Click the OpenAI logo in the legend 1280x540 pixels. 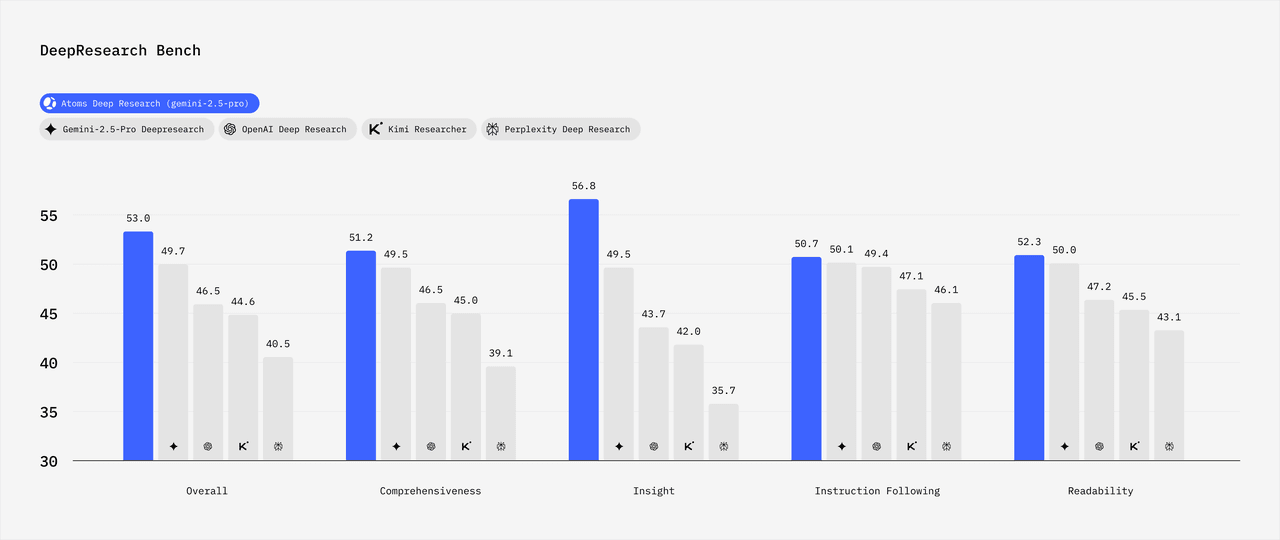point(230,129)
